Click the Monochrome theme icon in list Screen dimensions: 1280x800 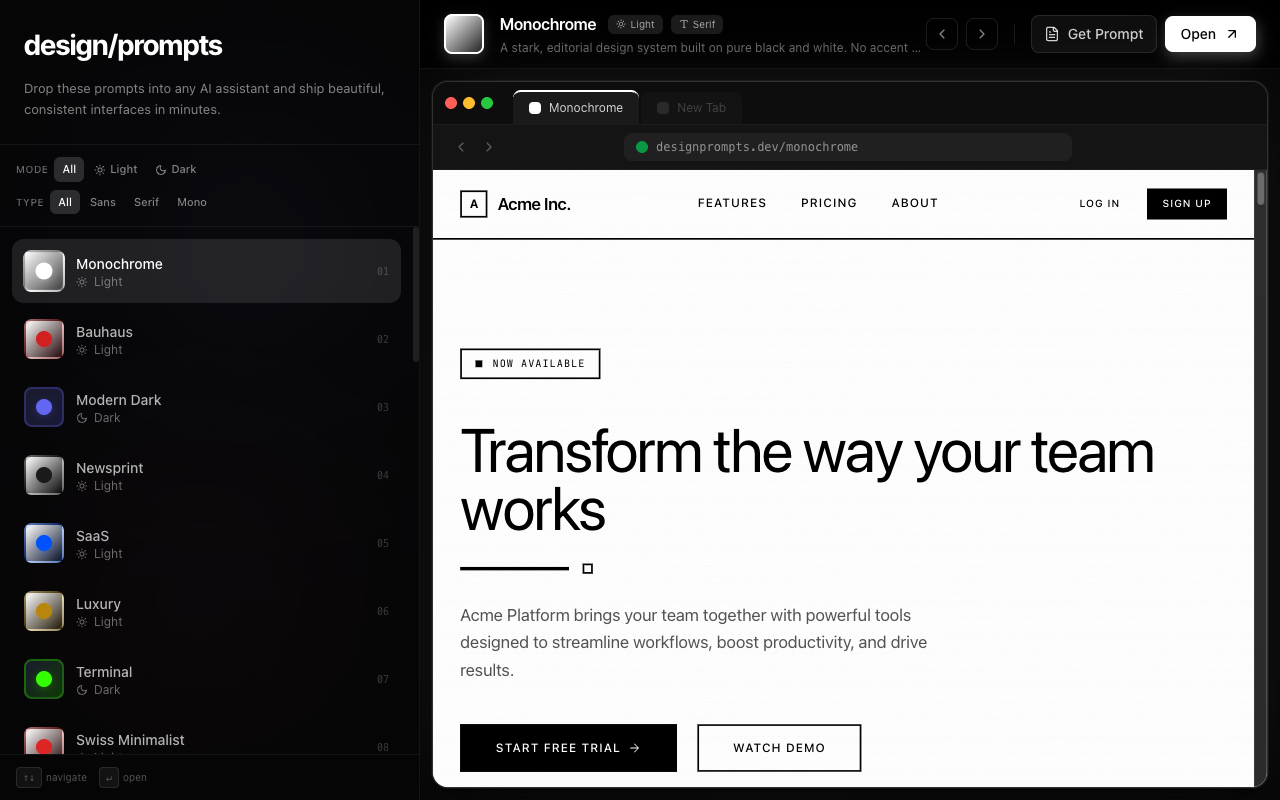click(44, 271)
